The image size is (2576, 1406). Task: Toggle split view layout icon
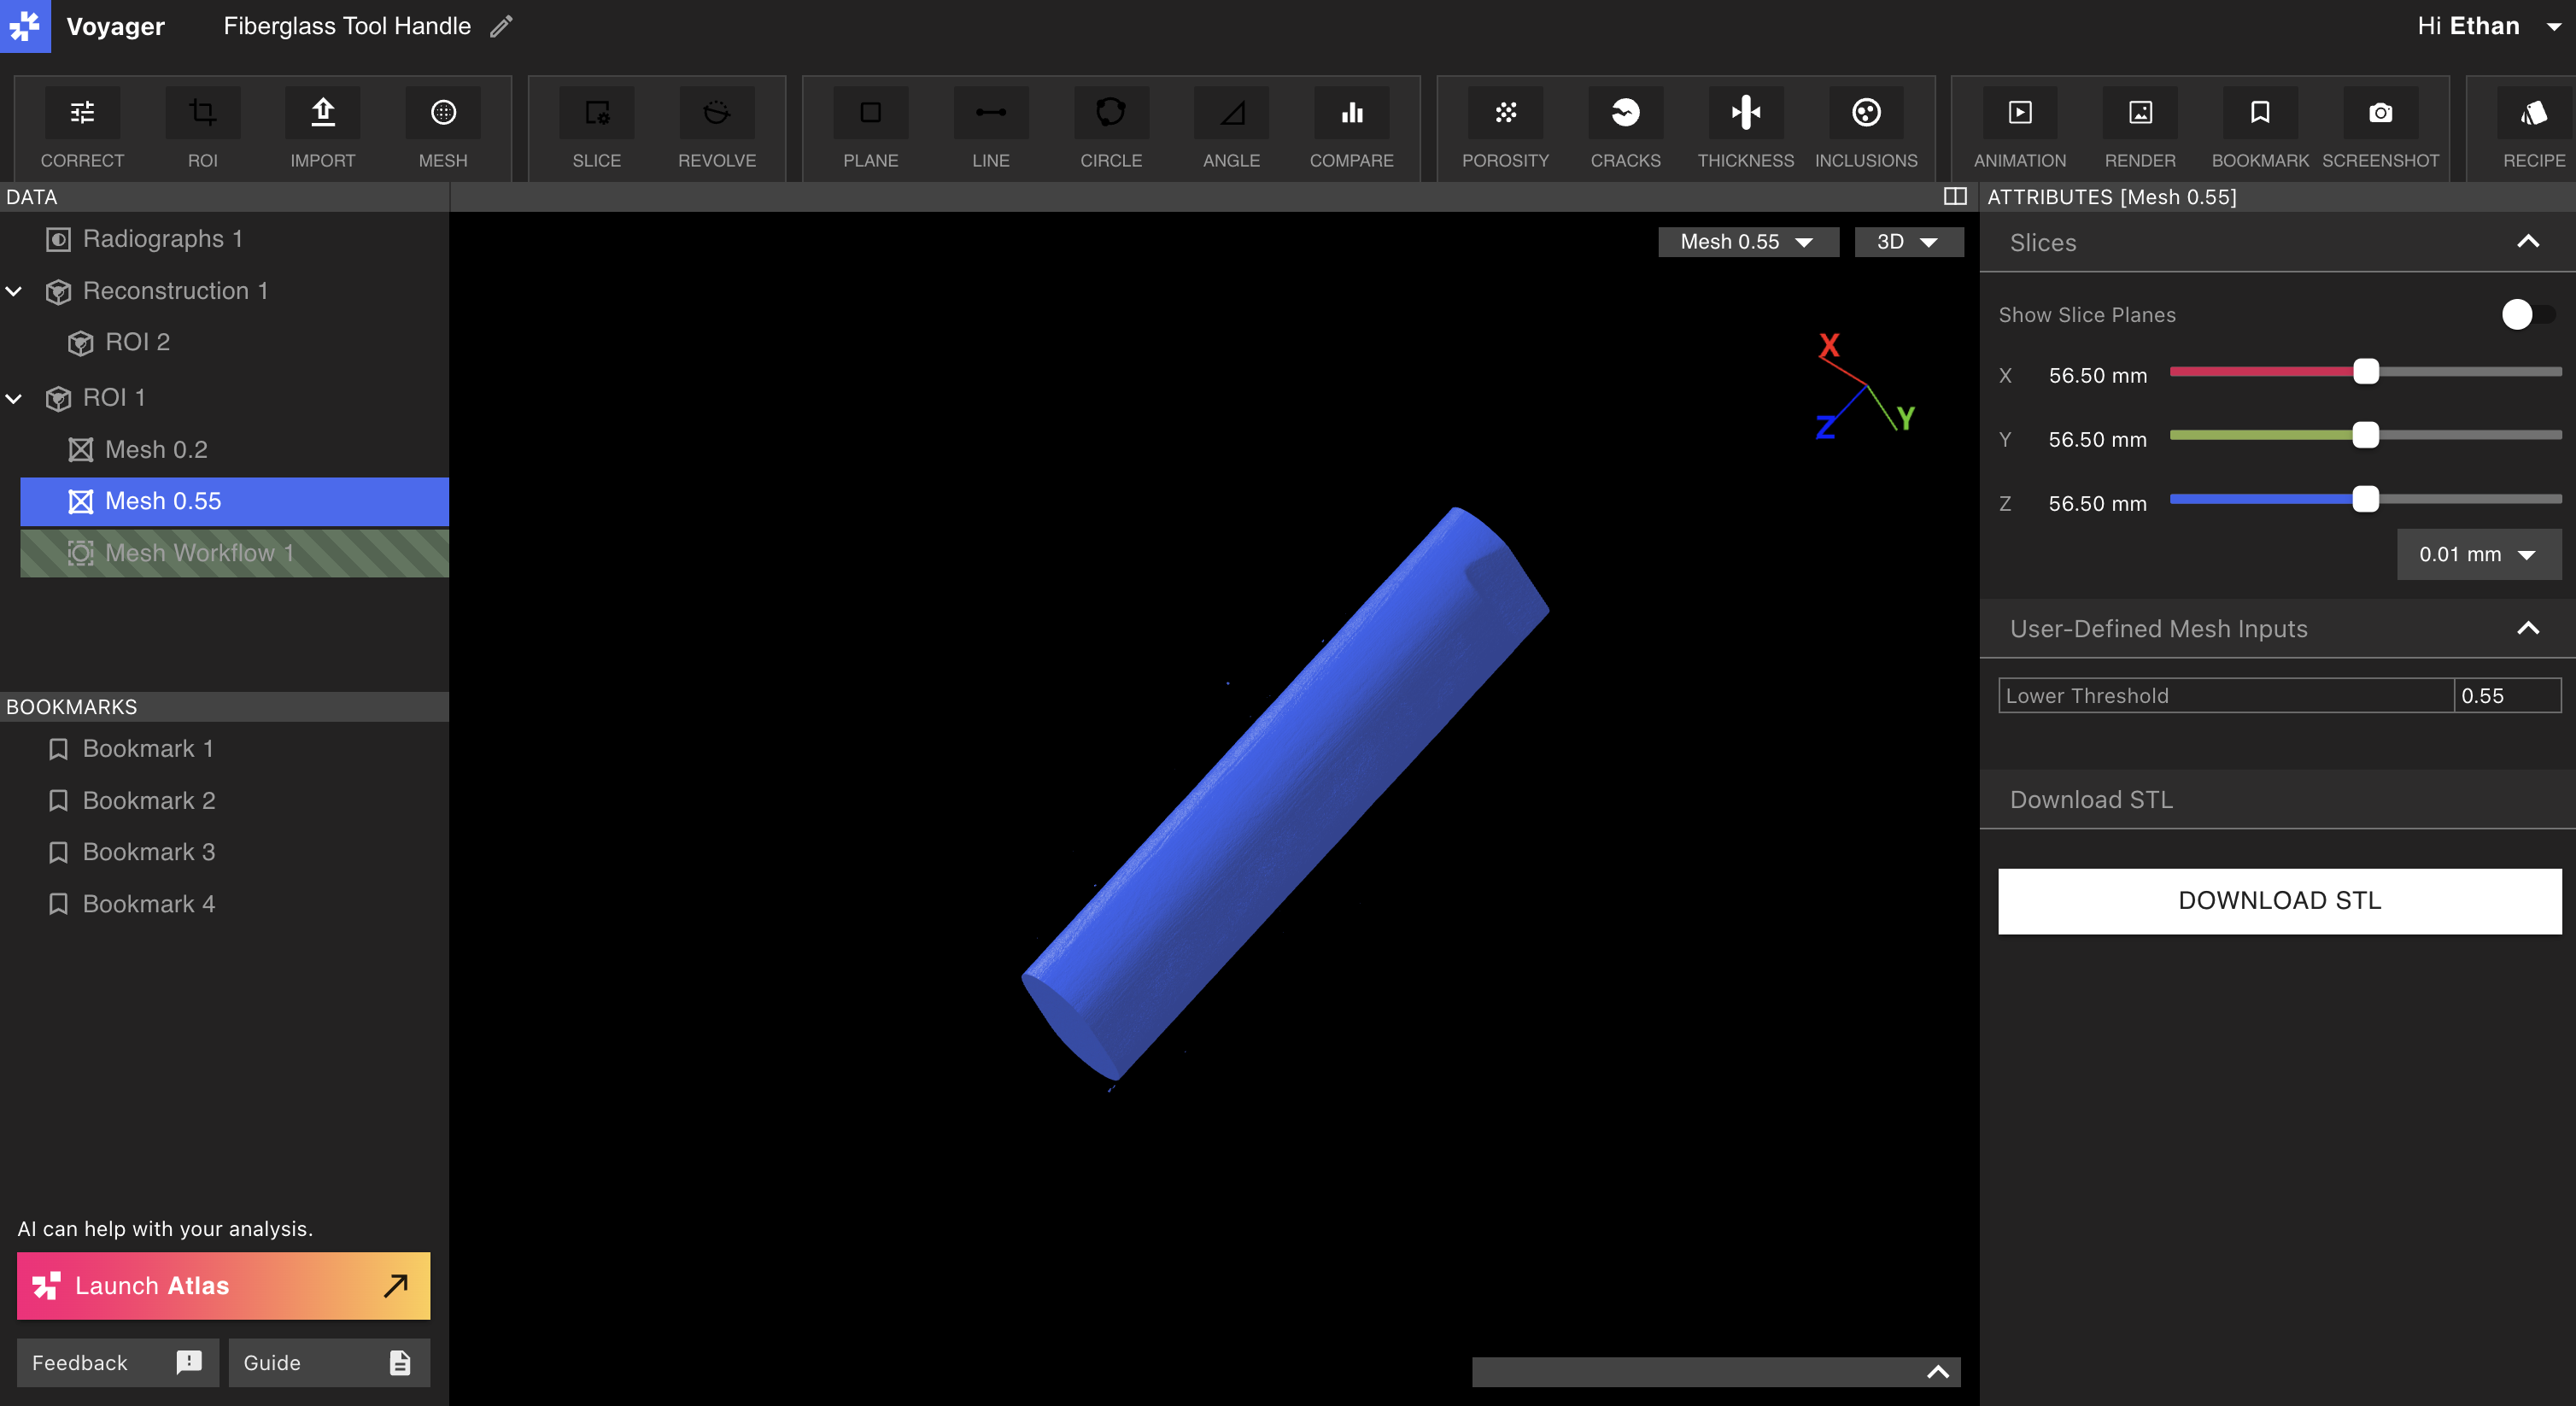(1954, 196)
